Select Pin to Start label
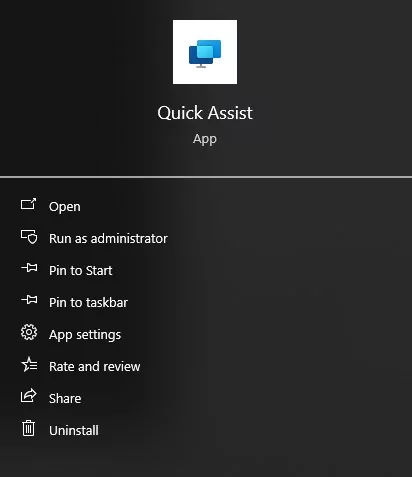The height and width of the screenshot is (477, 412). point(81,271)
